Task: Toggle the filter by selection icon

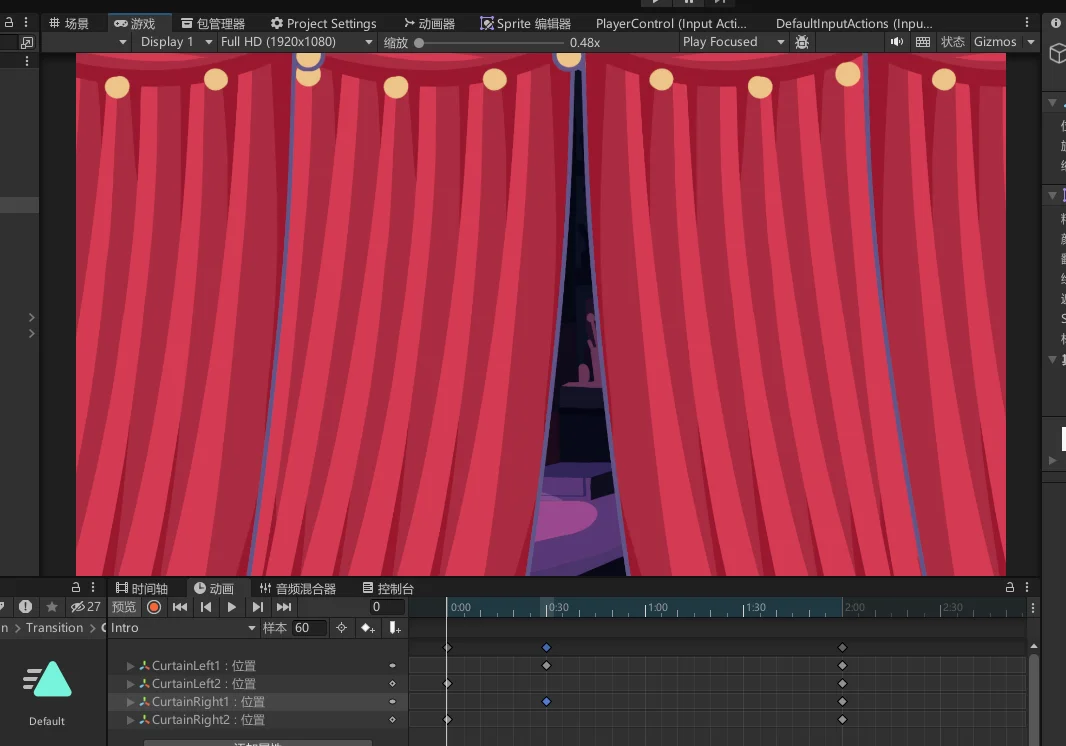Action: click(x=341, y=628)
